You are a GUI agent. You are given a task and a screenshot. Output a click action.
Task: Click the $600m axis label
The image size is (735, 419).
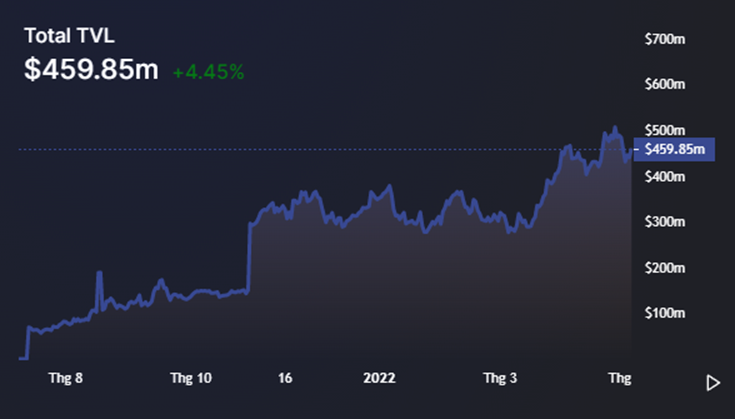tap(665, 84)
